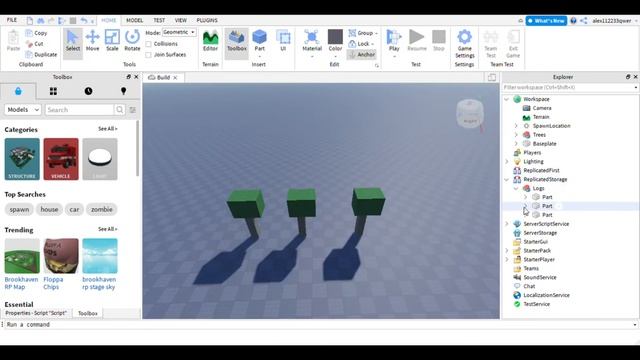Open Toolbox Creations lightbulb tab
This screenshot has width=640, height=360.
click(123, 91)
